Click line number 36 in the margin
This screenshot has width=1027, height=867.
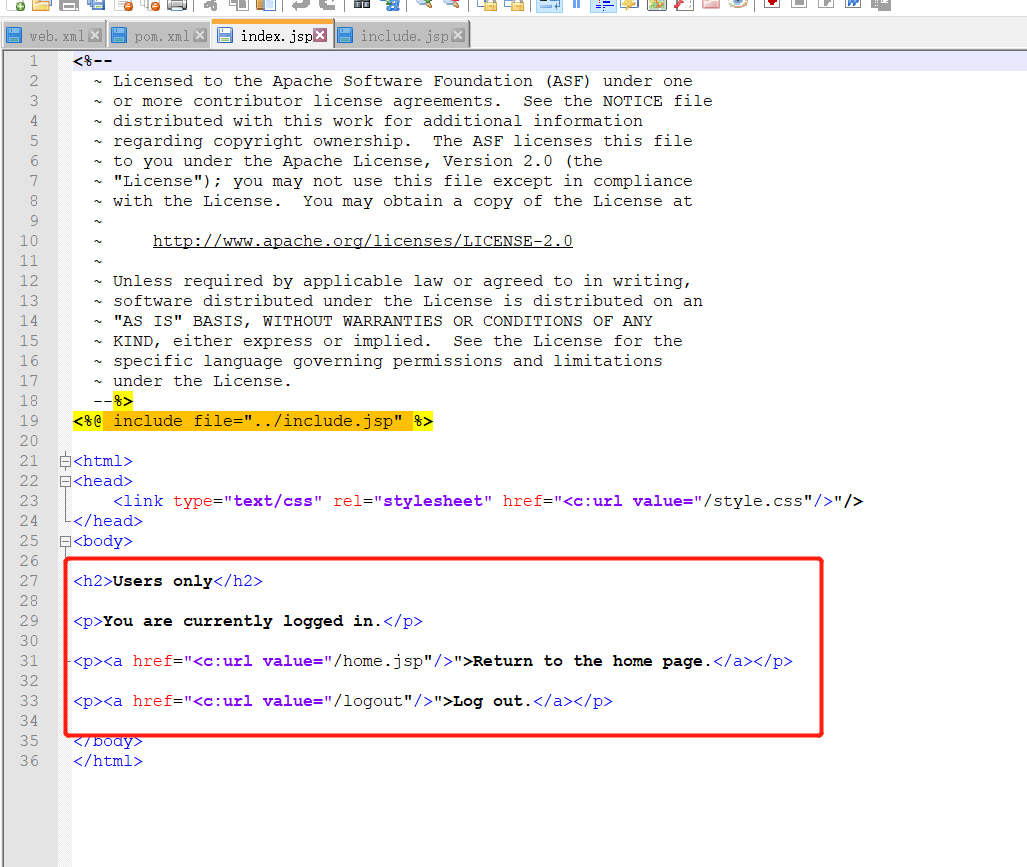pos(29,761)
